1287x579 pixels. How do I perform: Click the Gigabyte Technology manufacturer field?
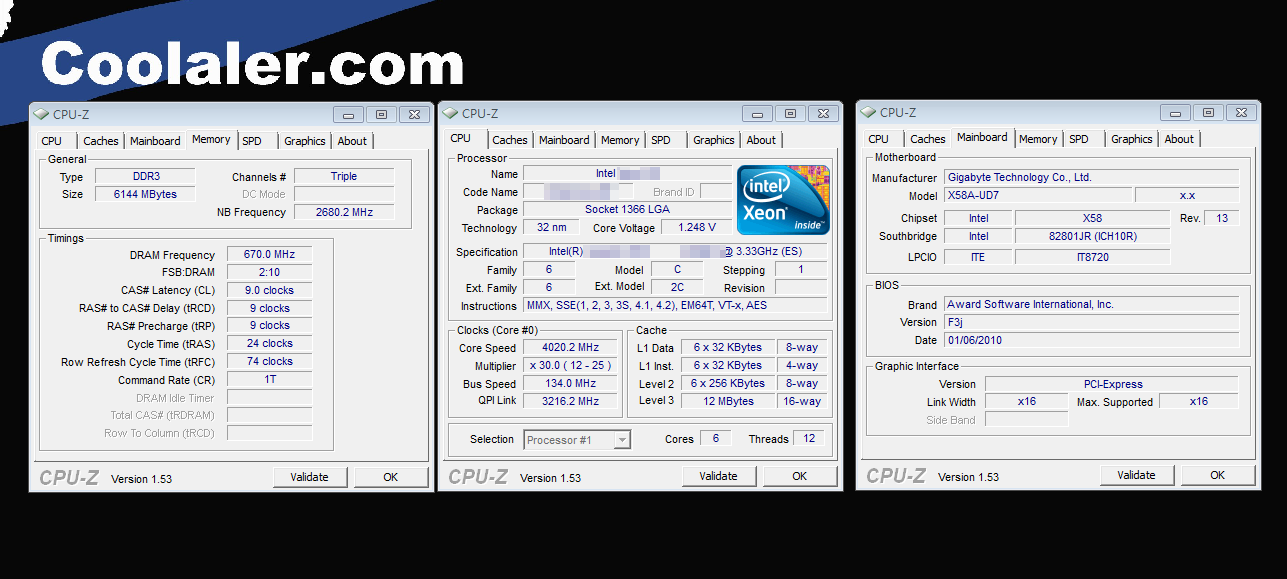point(1090,177)
